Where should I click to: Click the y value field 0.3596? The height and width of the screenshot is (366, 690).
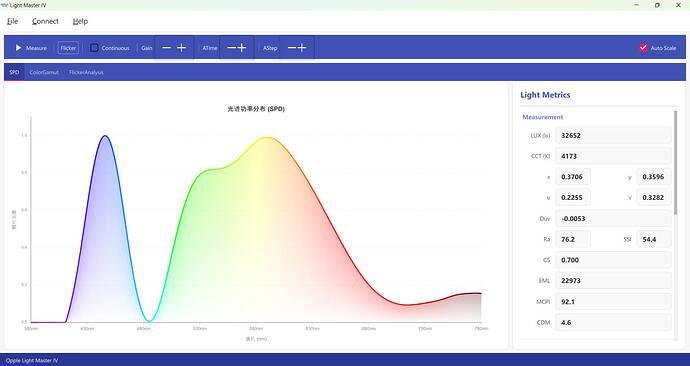(654, 177)
